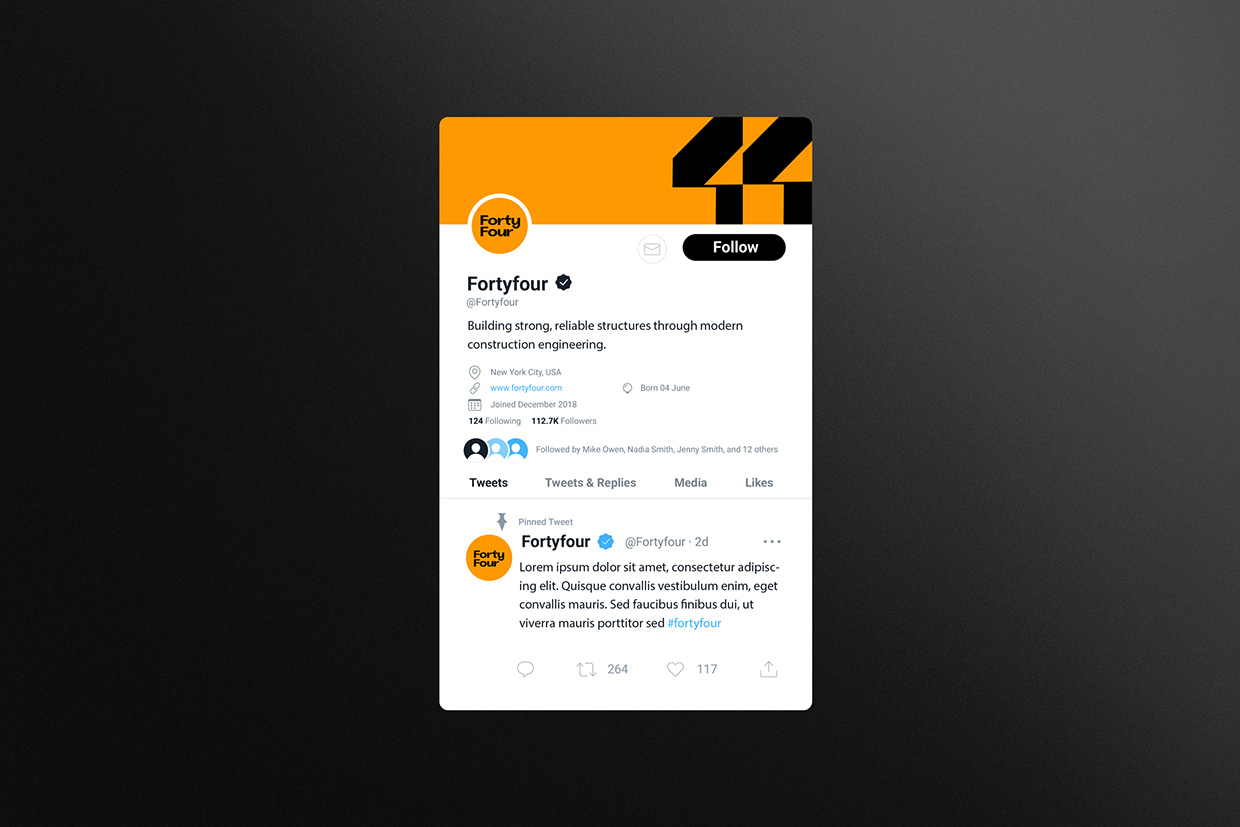Screen dimensions: 1240x827
Task: Click the FortyFour profile avatar in header
Action: (x=499, y=226)
